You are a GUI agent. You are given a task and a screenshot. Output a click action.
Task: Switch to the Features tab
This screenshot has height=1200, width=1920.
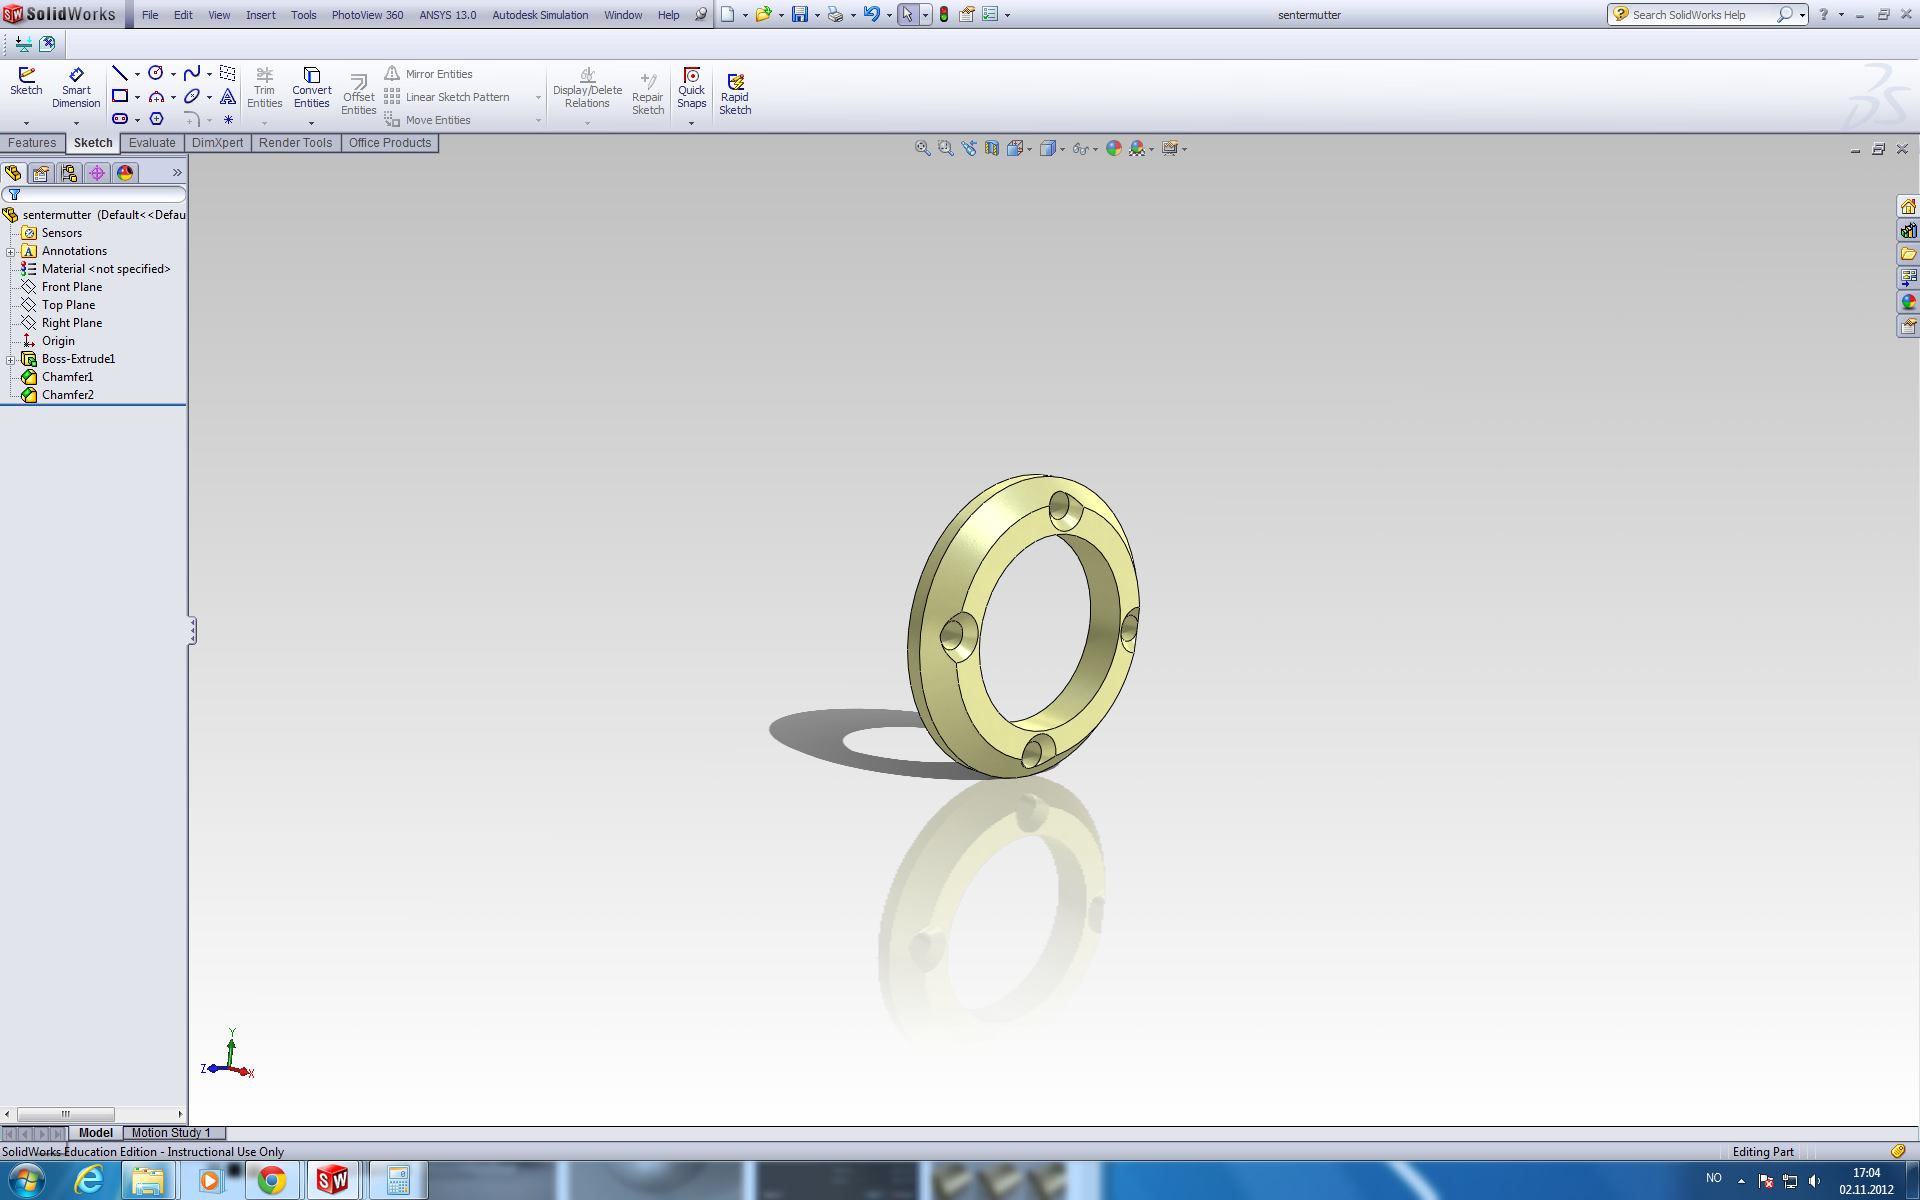[32, 143]
